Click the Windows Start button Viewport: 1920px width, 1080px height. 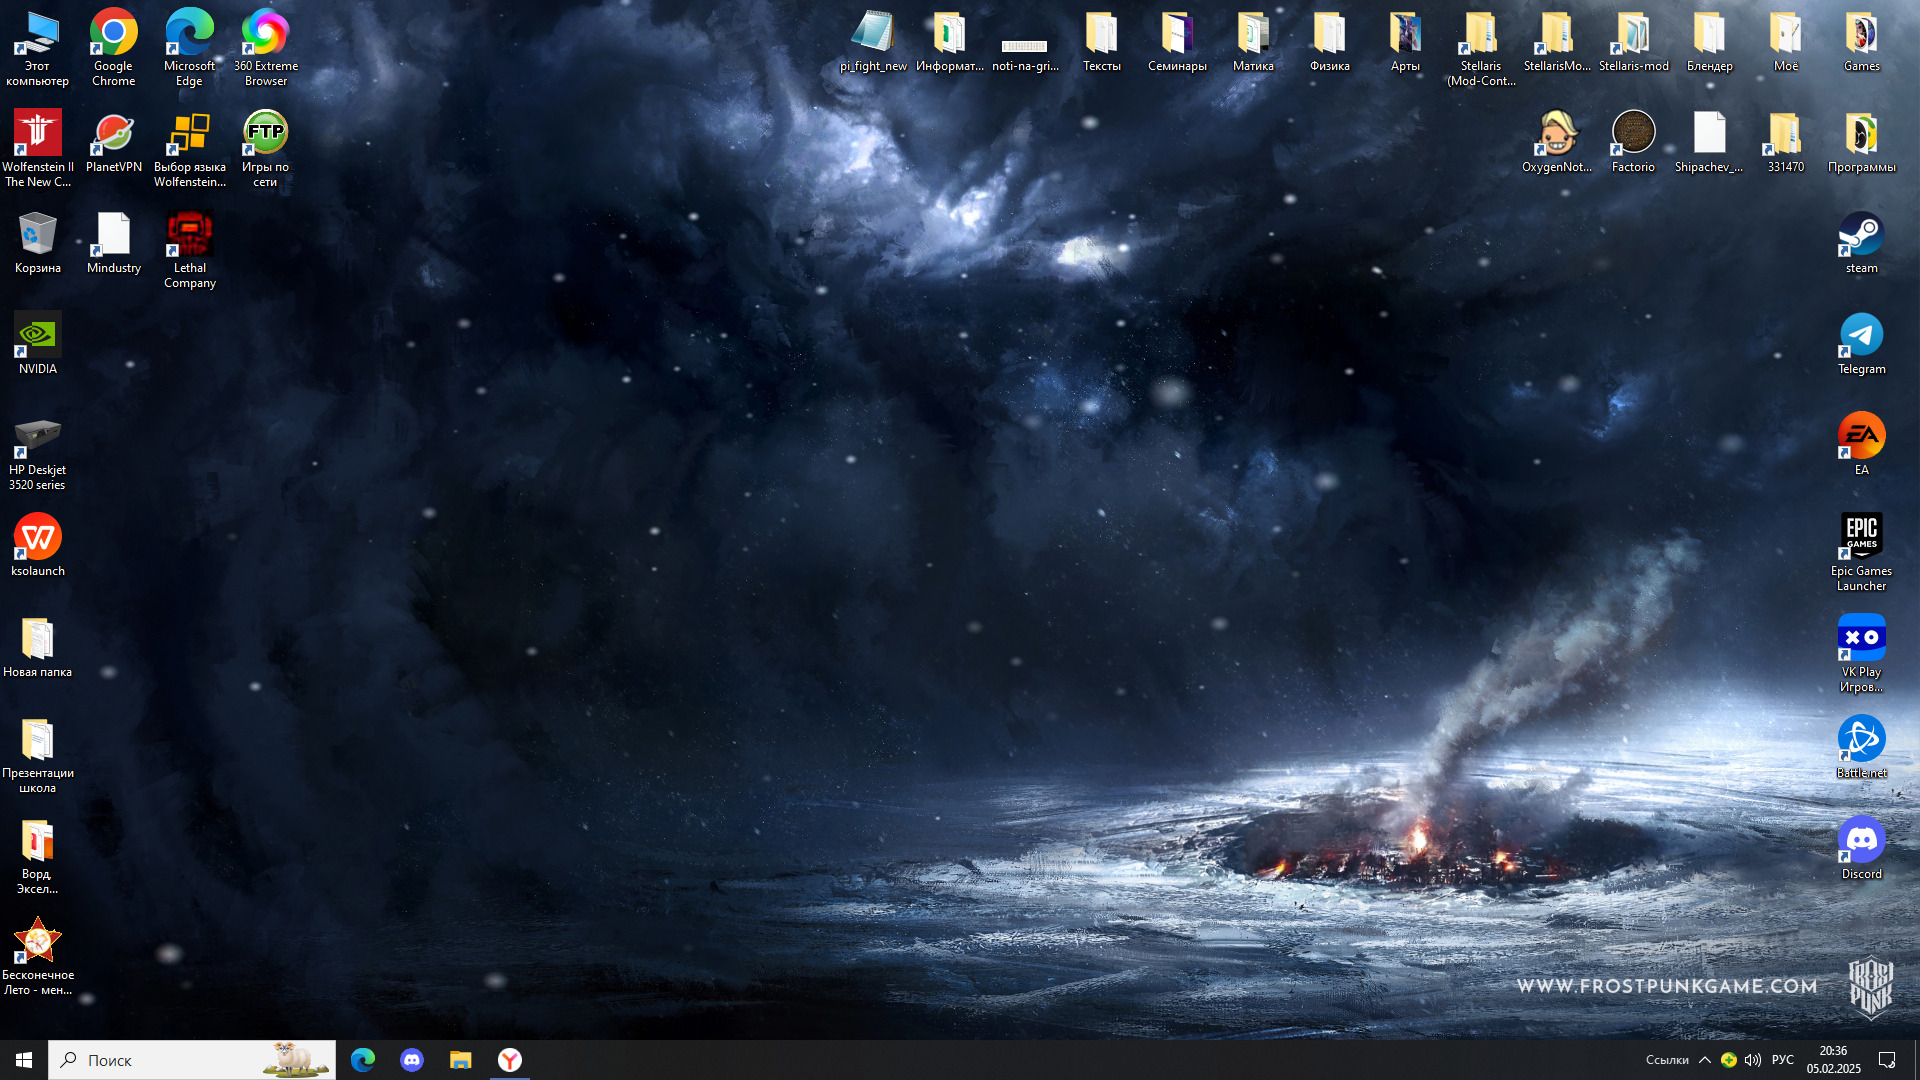tap(24, 1060)
